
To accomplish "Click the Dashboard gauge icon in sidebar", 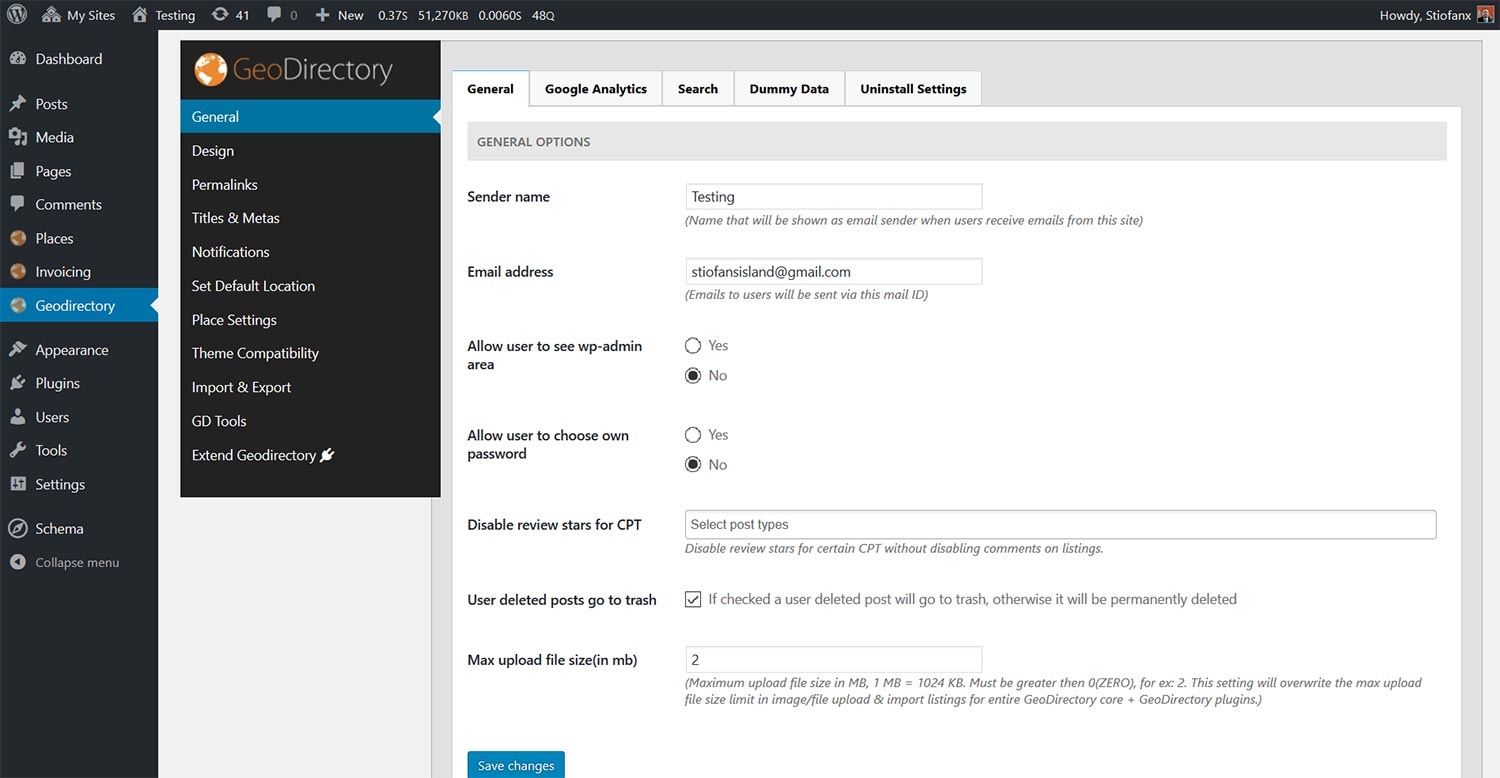I will [x=18, y=59].
